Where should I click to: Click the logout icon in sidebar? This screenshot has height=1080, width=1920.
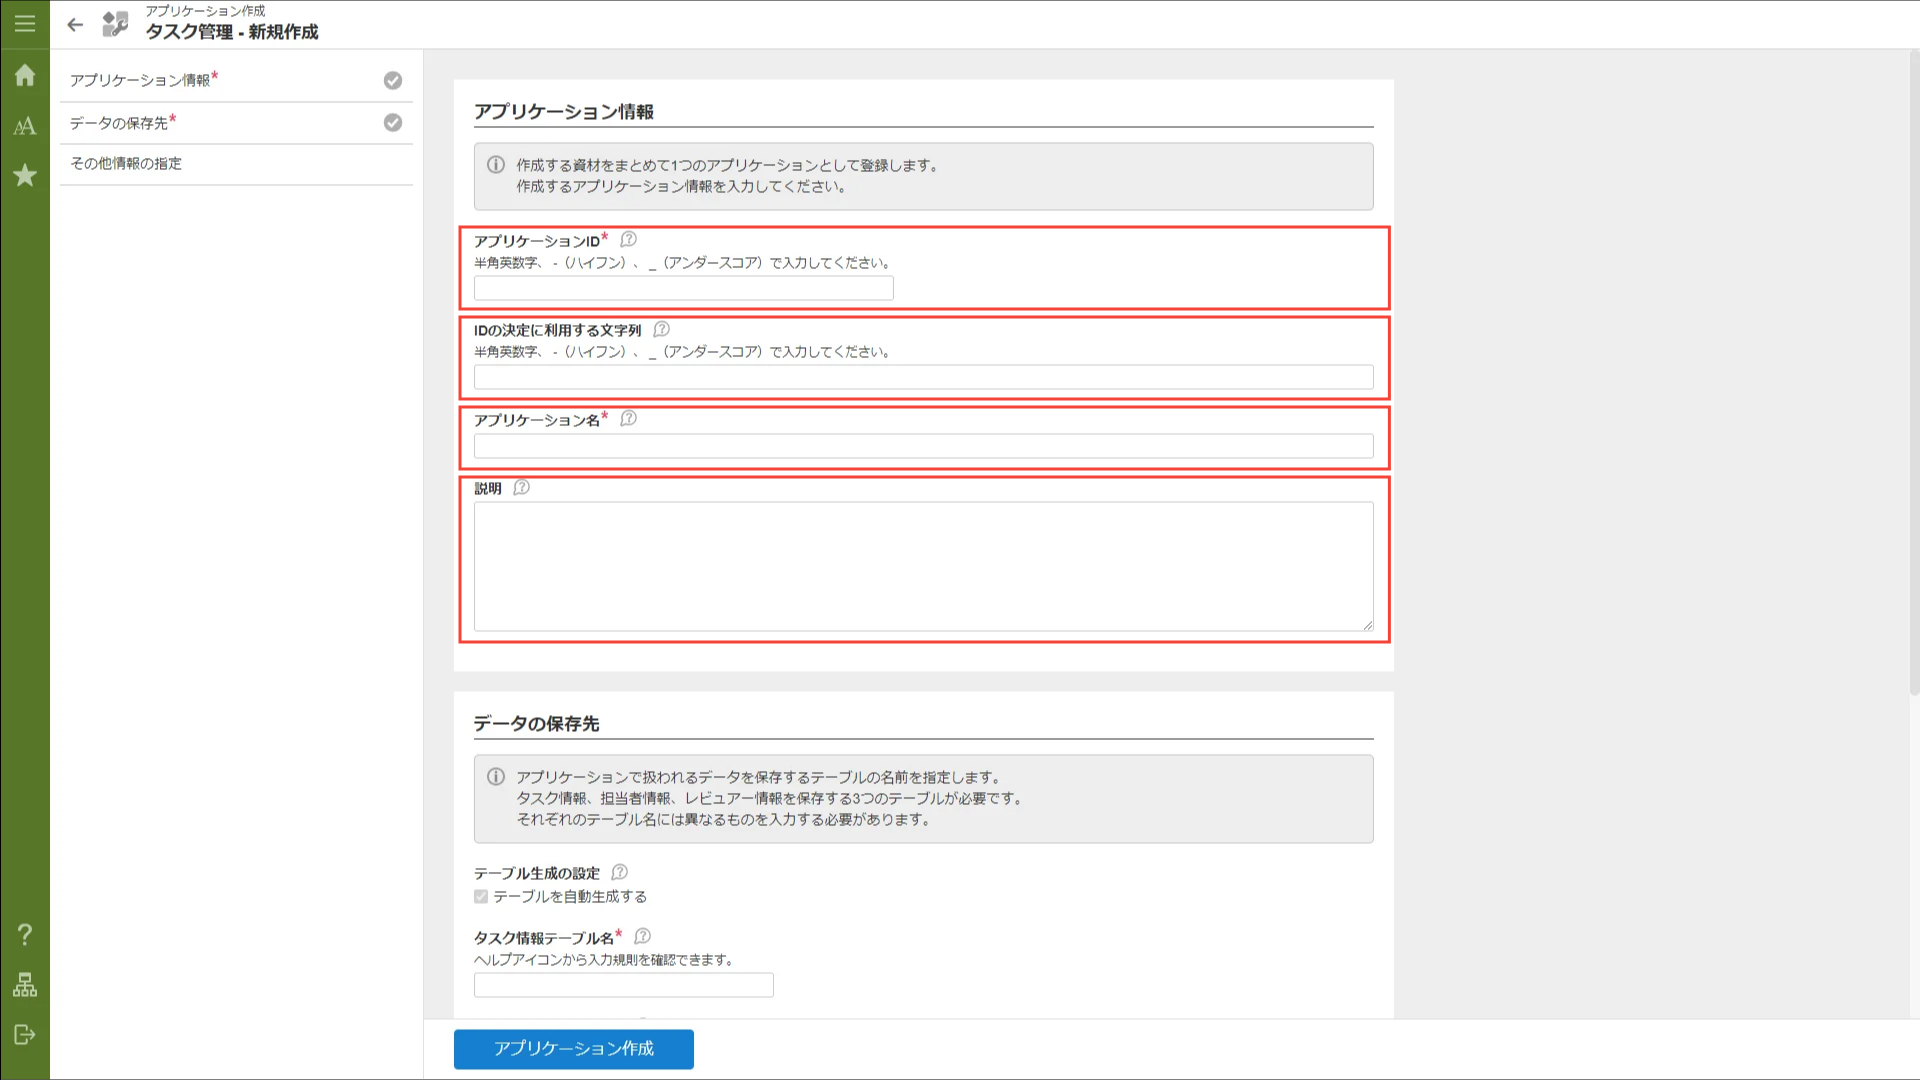(25, 1035)
